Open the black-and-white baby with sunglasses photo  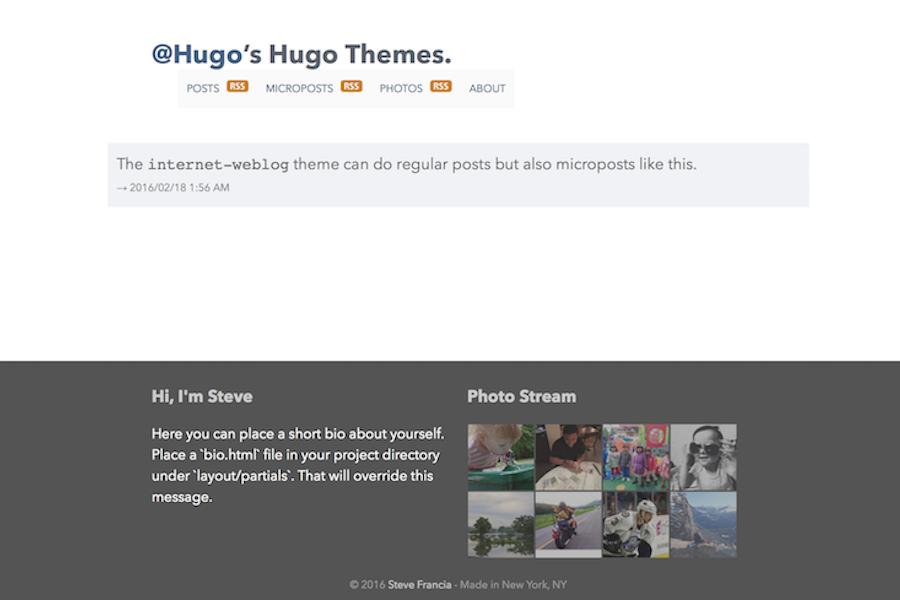[x=703, y=455]
